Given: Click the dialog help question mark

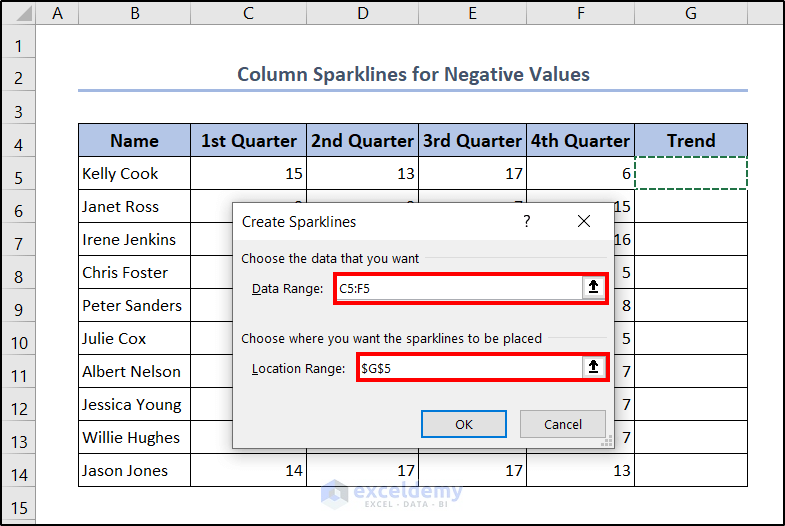Looking at the screenshot, I should [x=527, y=221].
